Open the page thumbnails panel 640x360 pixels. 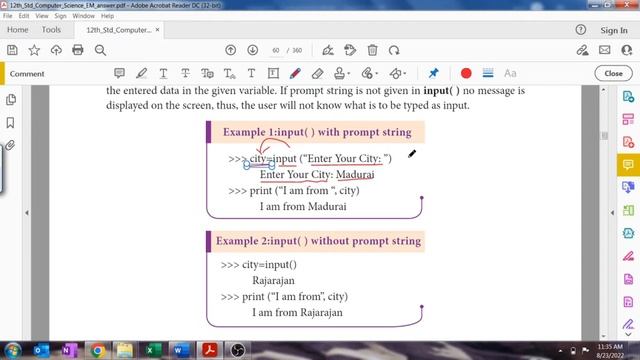pos(11,100)
